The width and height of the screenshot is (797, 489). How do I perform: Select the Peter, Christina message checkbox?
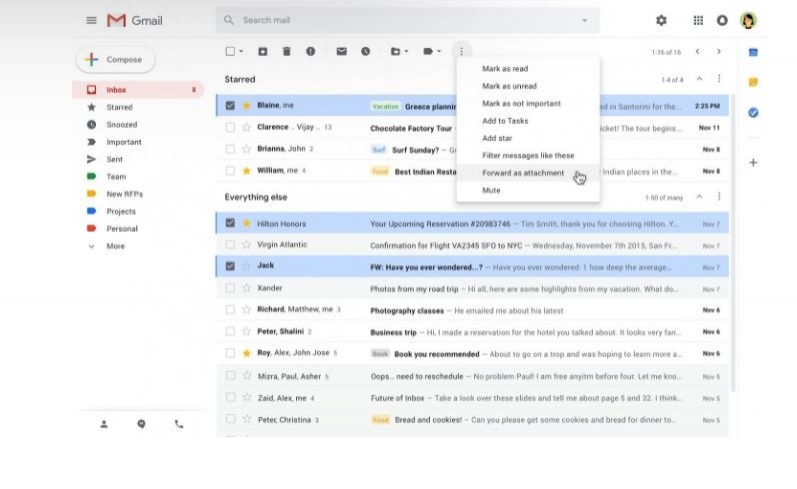tap(230, 419)
